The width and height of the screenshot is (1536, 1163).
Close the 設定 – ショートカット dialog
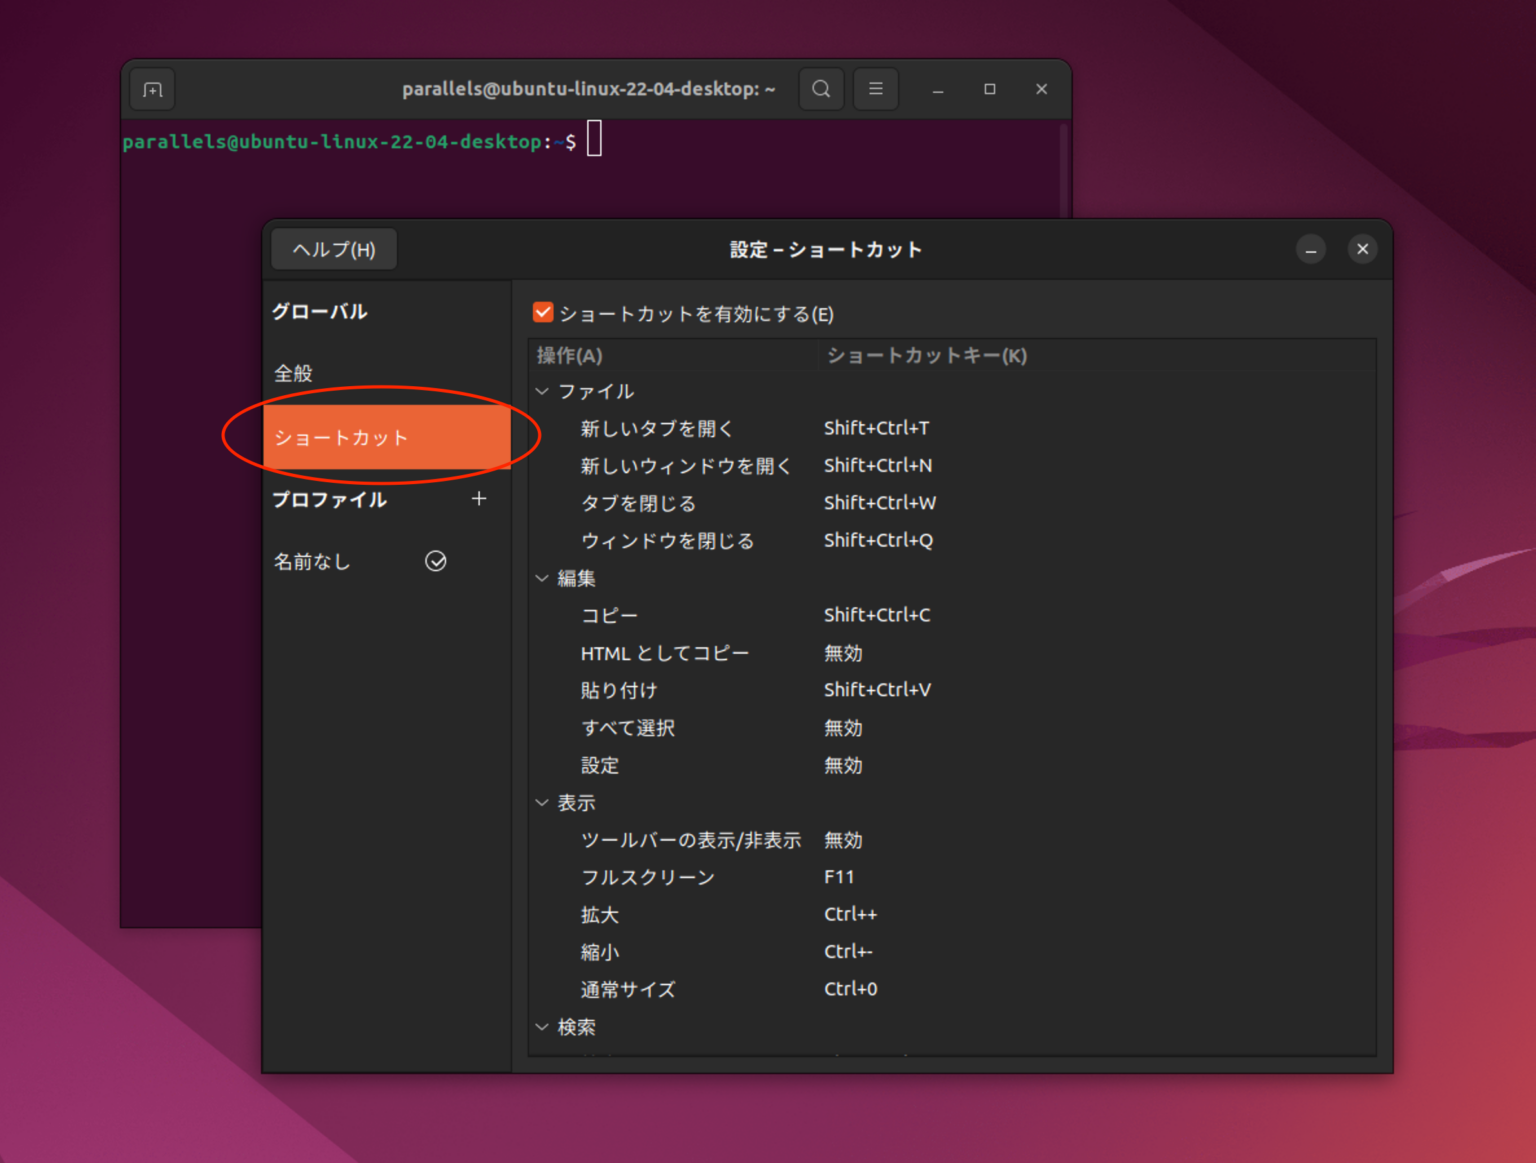[1362, 249]
